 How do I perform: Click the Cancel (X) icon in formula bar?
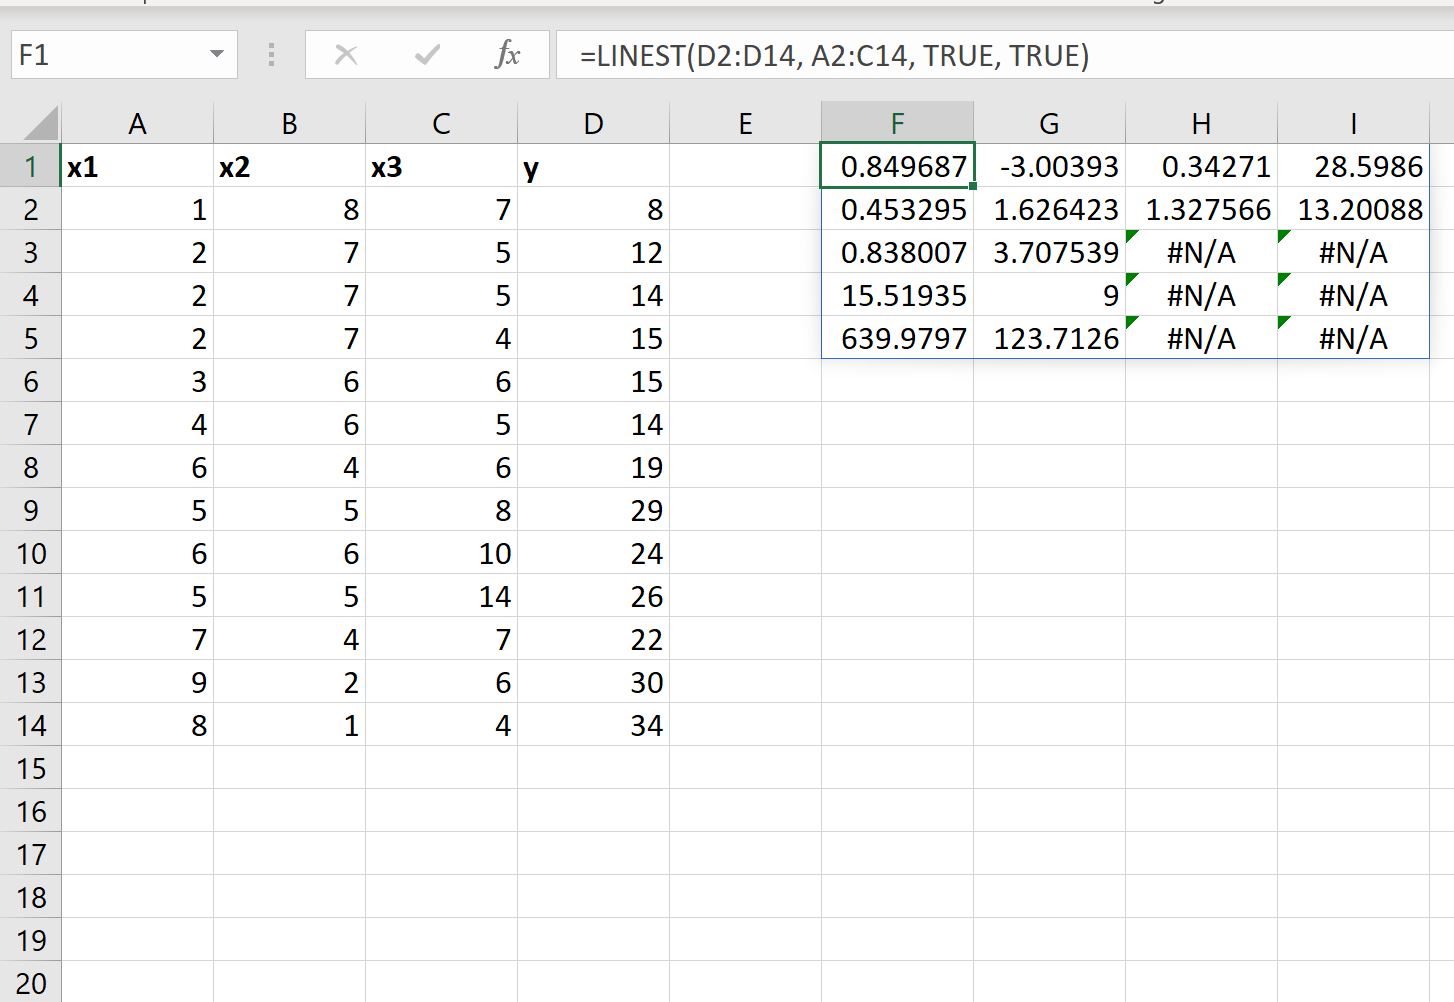pos(346,56)
